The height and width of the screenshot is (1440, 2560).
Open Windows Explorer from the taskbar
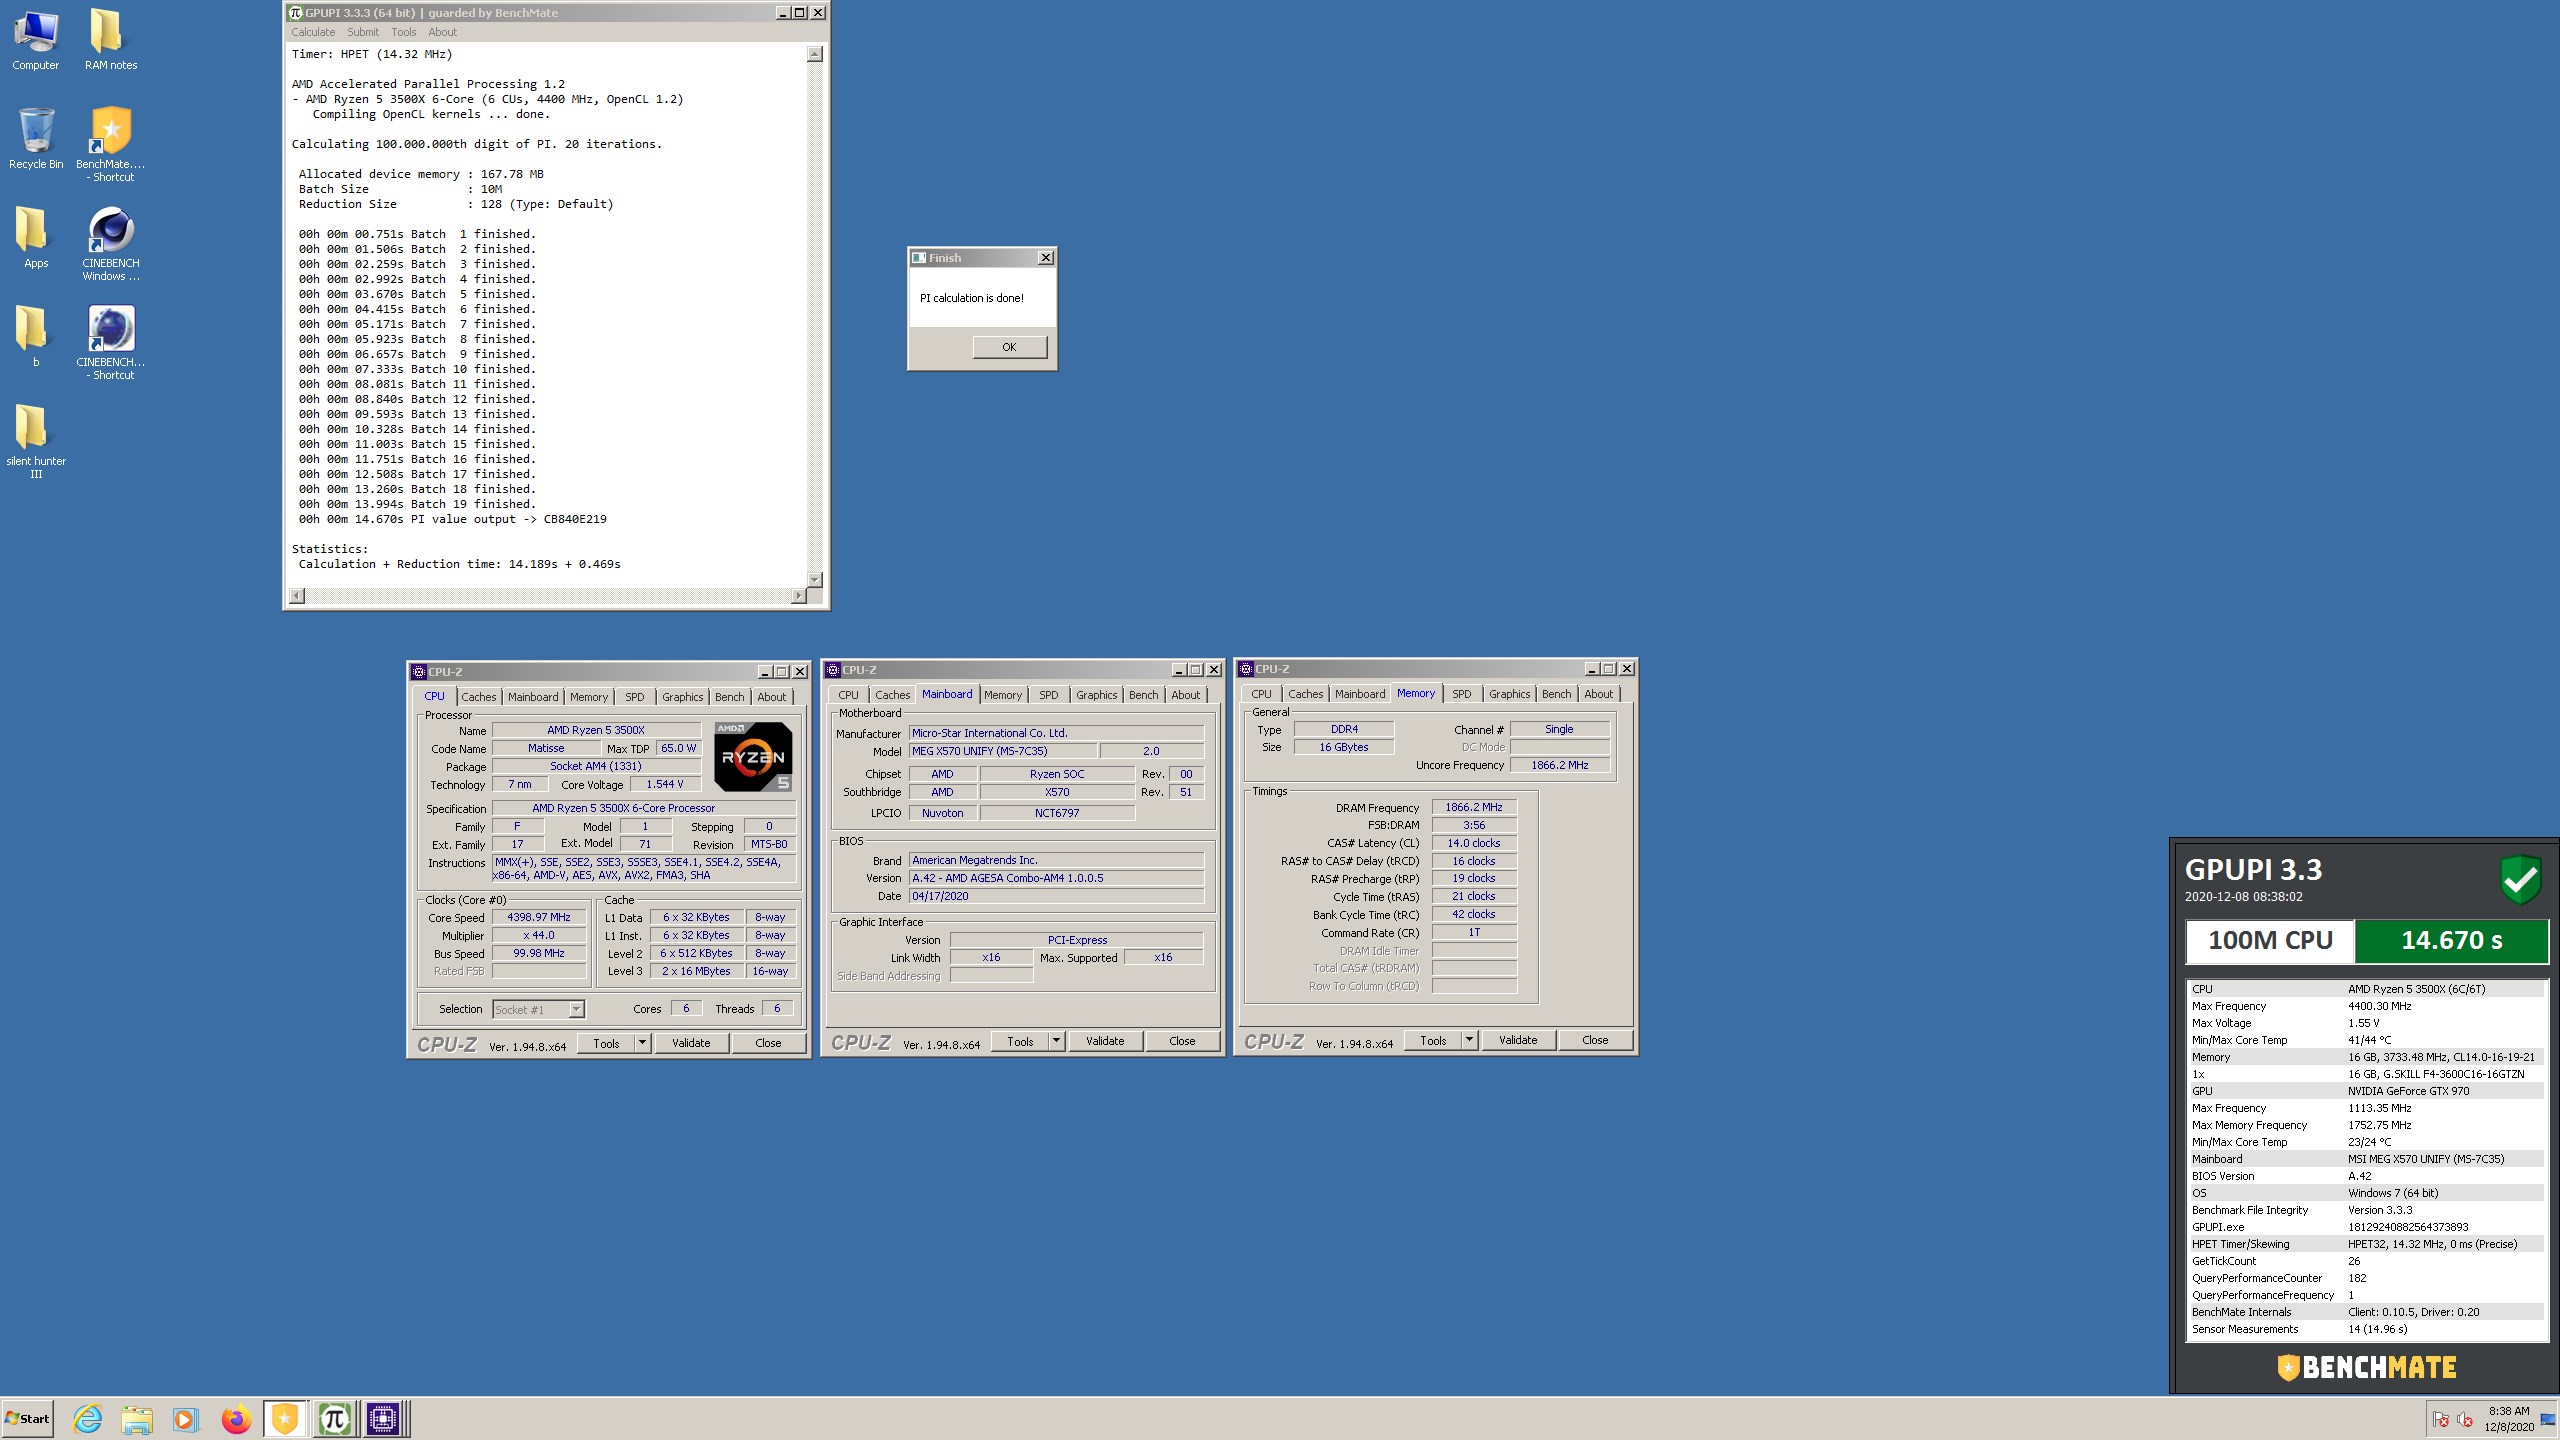pyautogui.click(x=137, y=1418)
